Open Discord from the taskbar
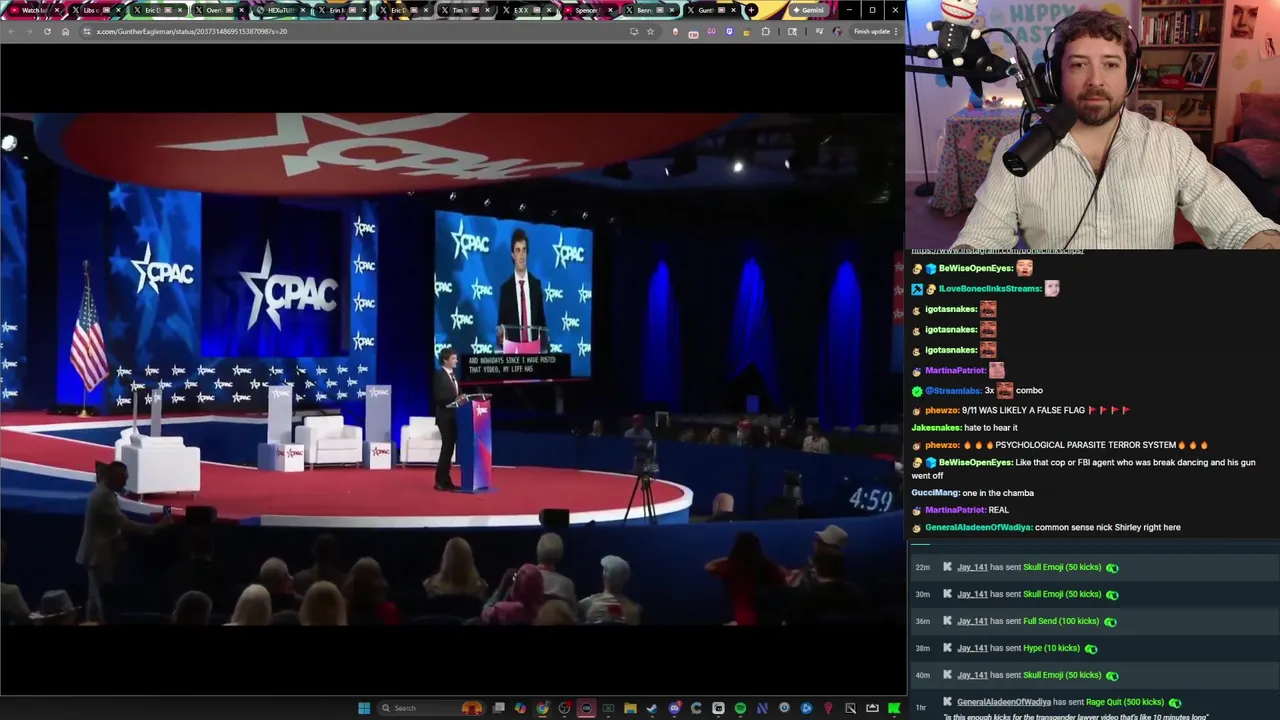Image resolution: width=1280 pixels, height=720 pixels. (x=675, y=708)
